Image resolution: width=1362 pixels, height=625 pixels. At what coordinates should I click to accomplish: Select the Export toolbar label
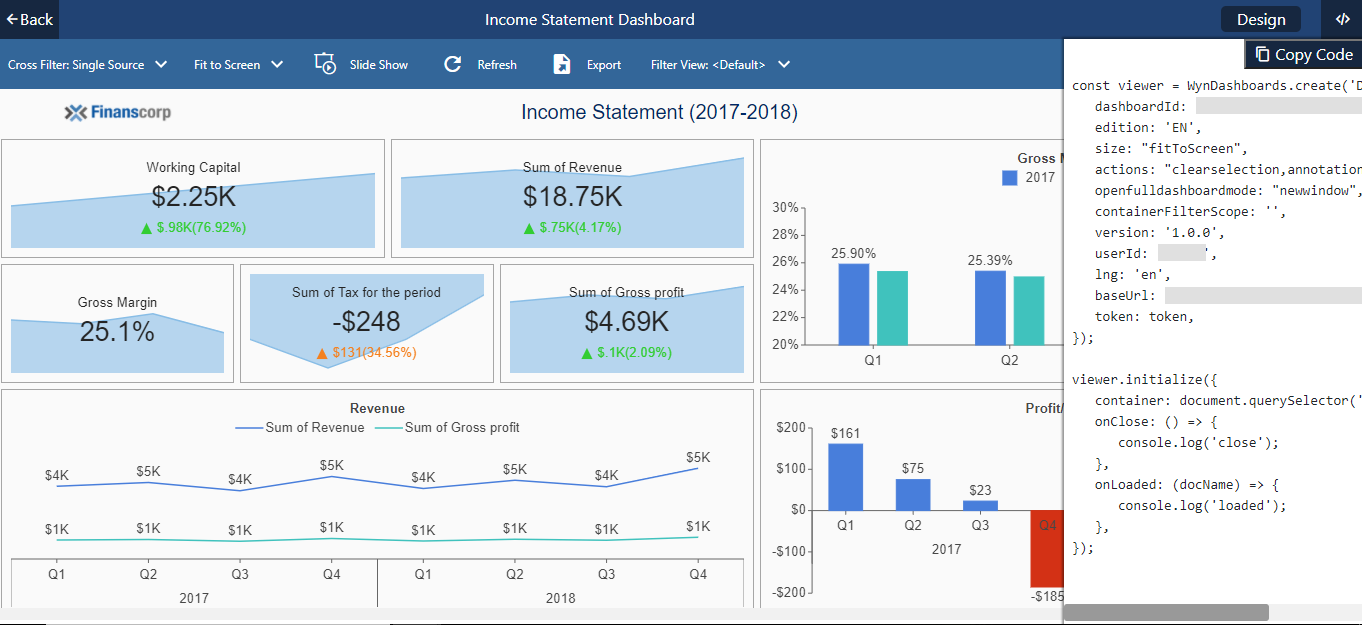coord(603,65)
